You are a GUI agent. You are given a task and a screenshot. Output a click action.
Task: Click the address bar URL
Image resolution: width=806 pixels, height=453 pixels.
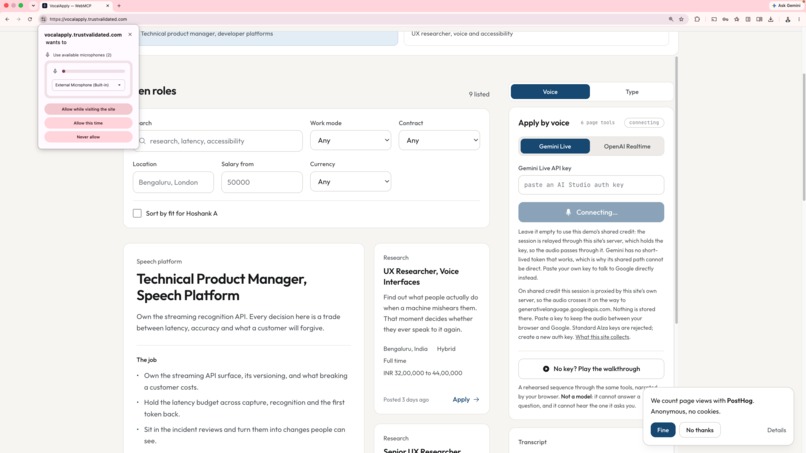88,19
